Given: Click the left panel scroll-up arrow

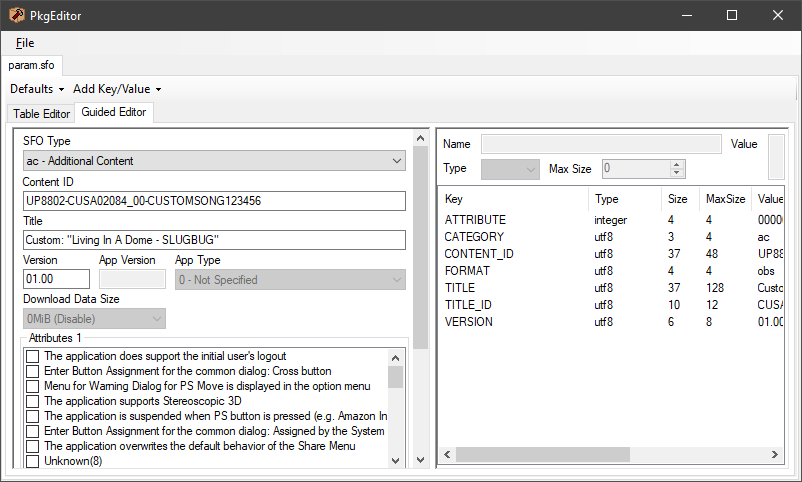Looking at the screenshot, I should point(420,138).
